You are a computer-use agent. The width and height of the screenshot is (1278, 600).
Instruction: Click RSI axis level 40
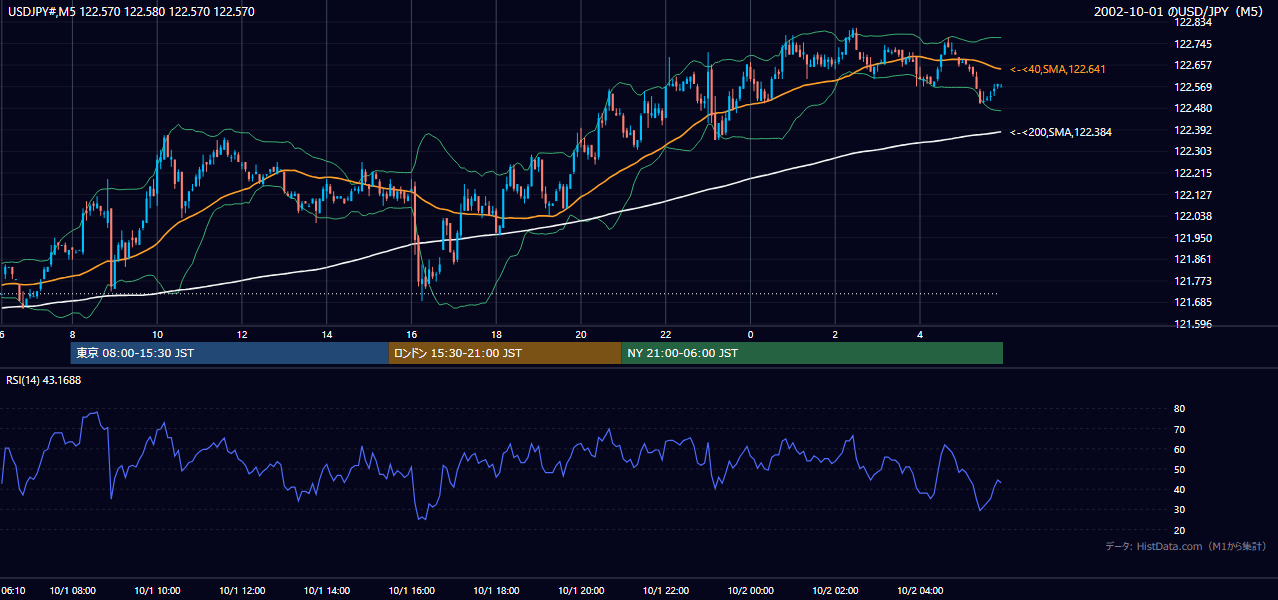1180,489
